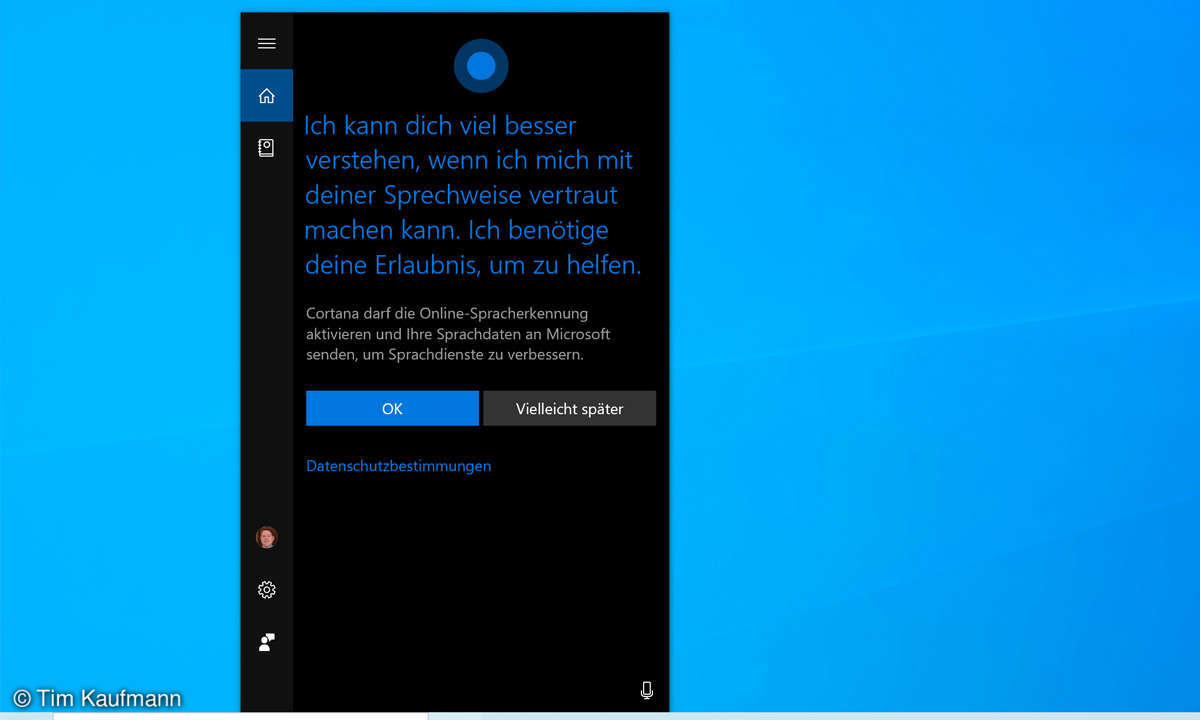The image size is (1200, 720).
Task: Confirm permission with the OK button
Action: click(392, 408)
